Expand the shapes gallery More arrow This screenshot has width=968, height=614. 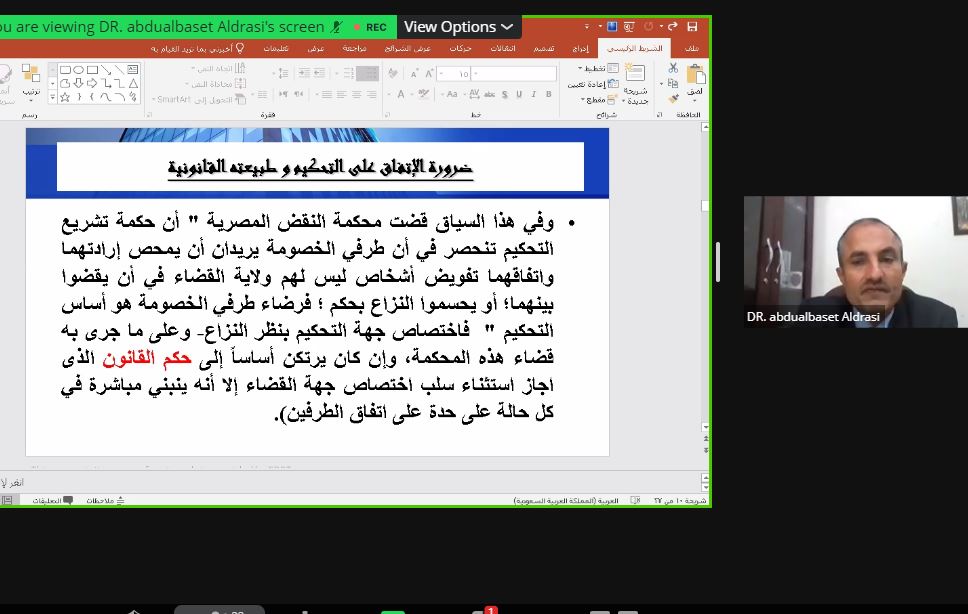52,97
